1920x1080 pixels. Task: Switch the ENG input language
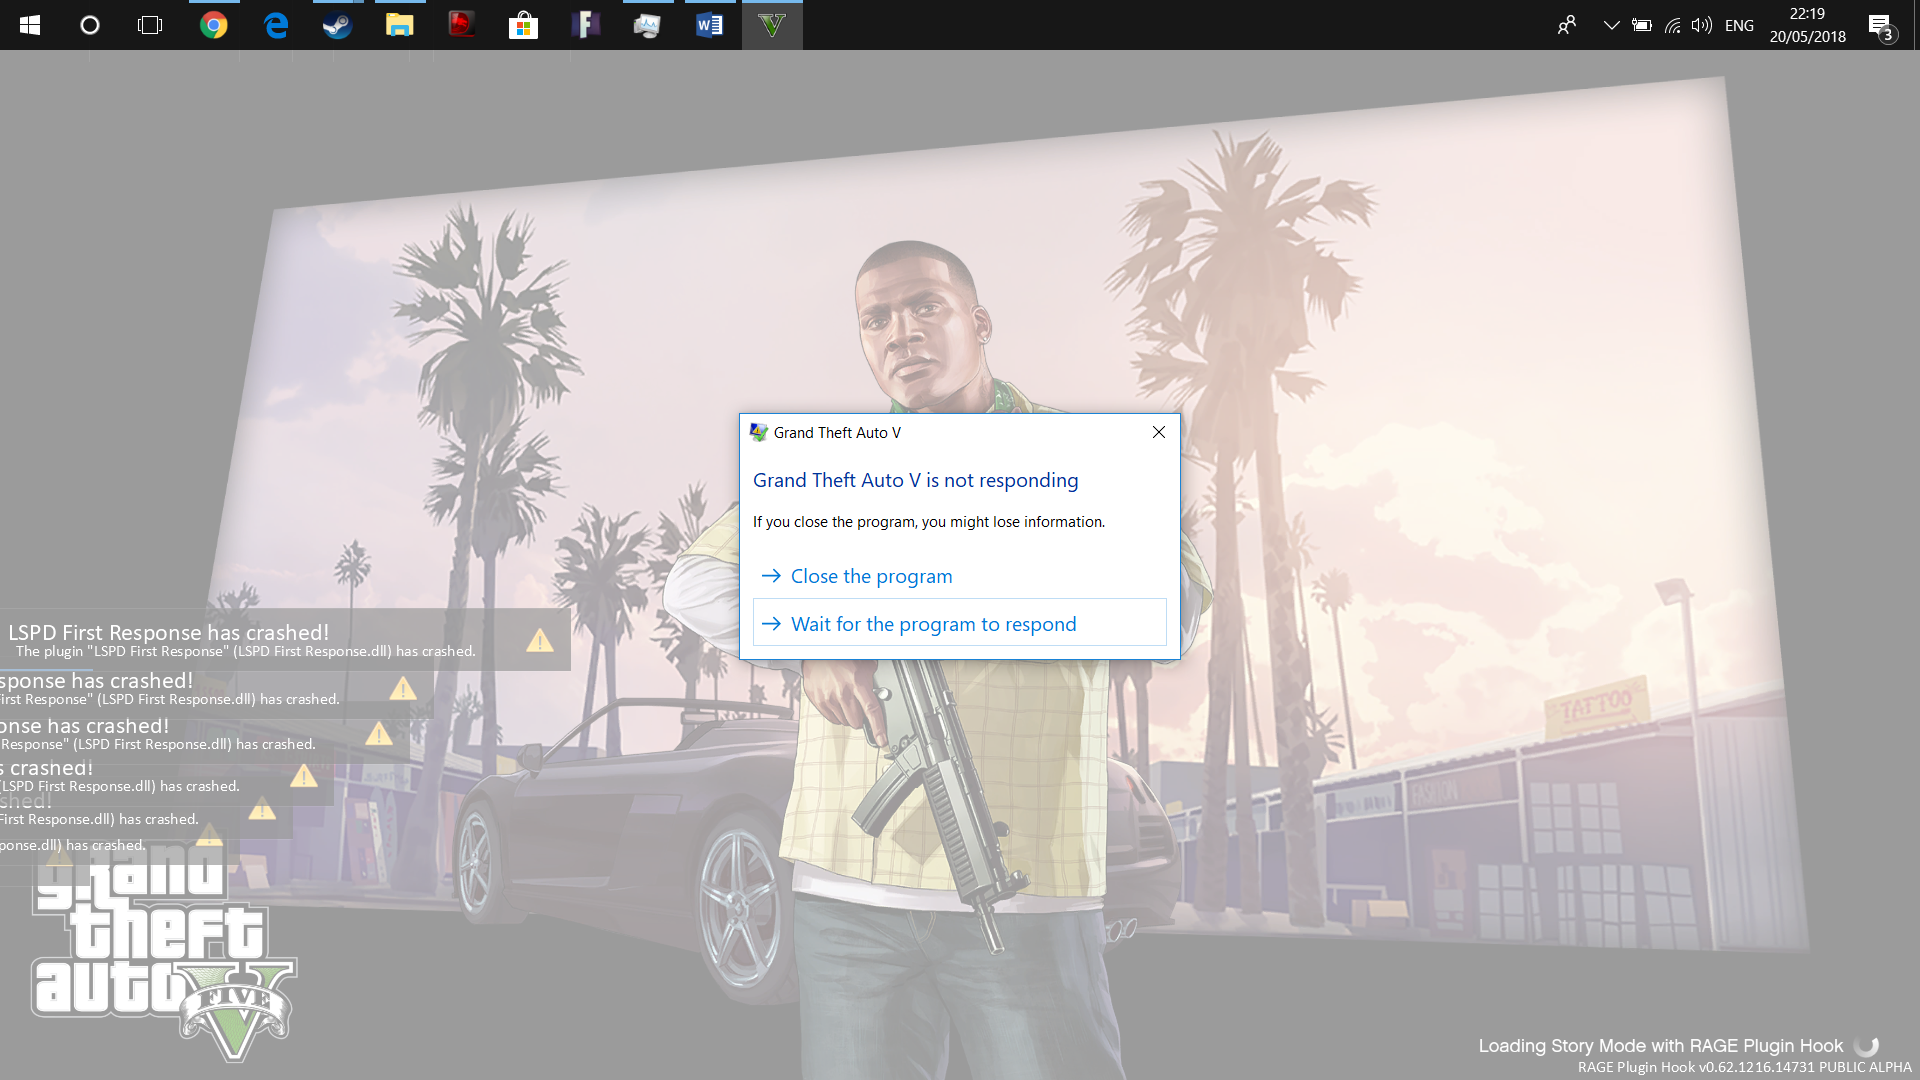coord(1739,25)
